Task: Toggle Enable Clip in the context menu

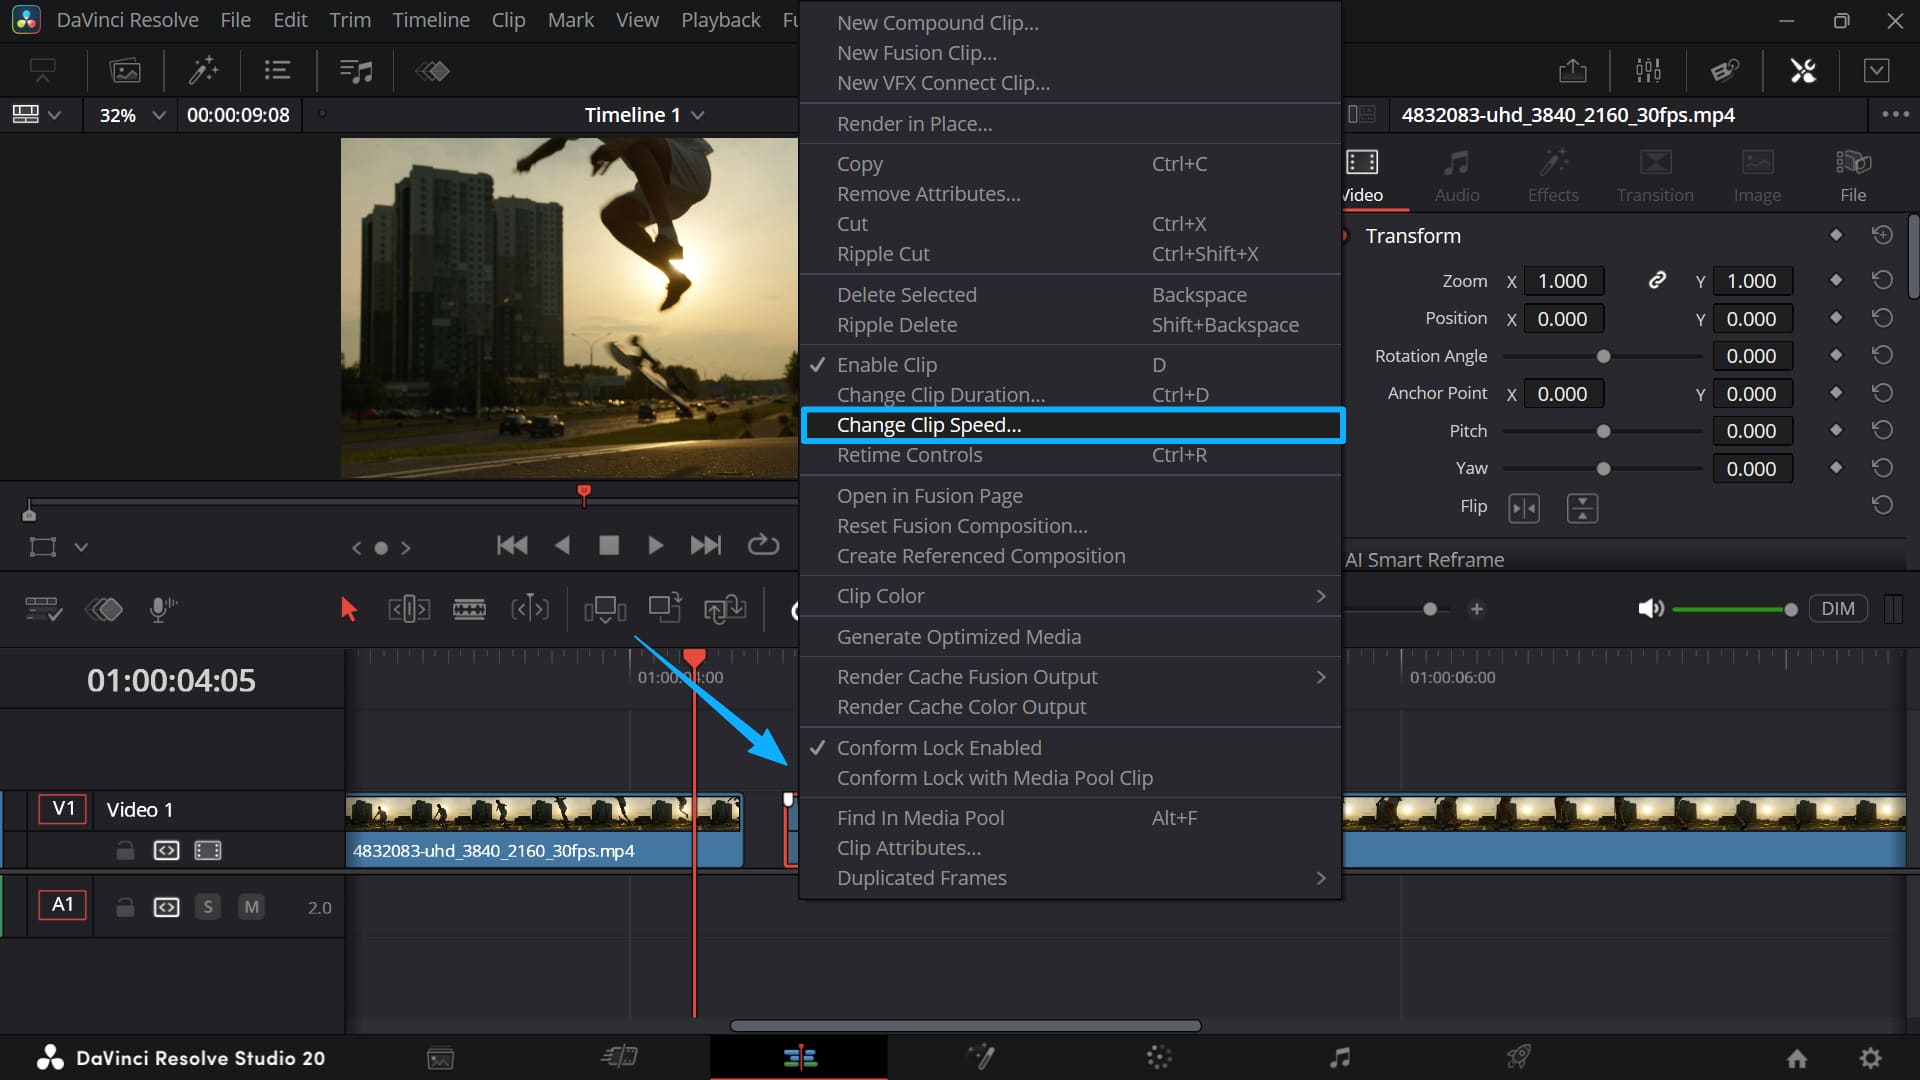Action: point(887,364)
